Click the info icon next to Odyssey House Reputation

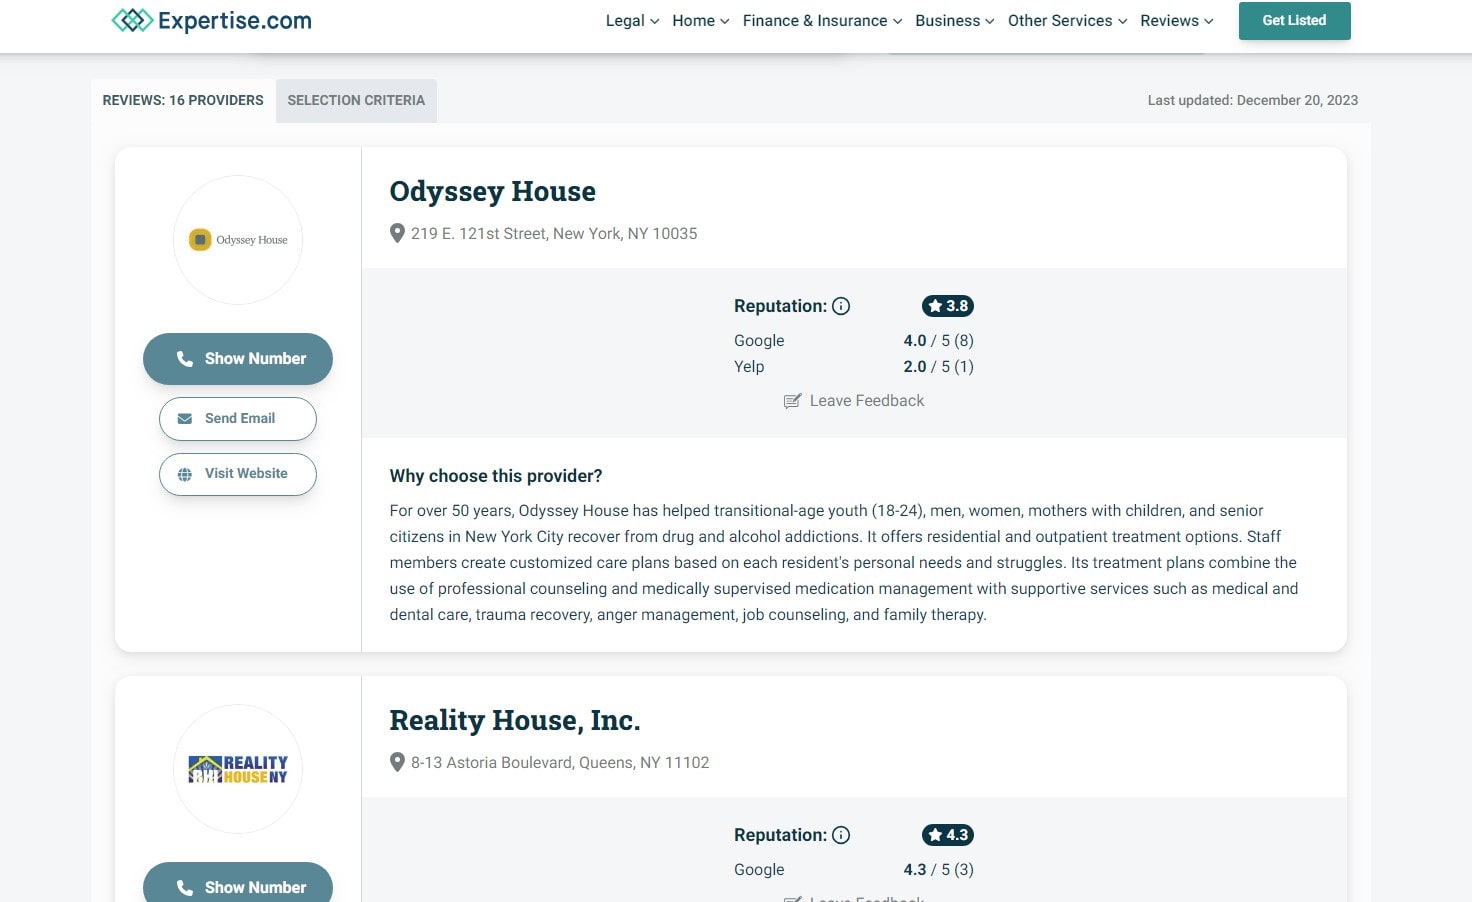[841, 306]
